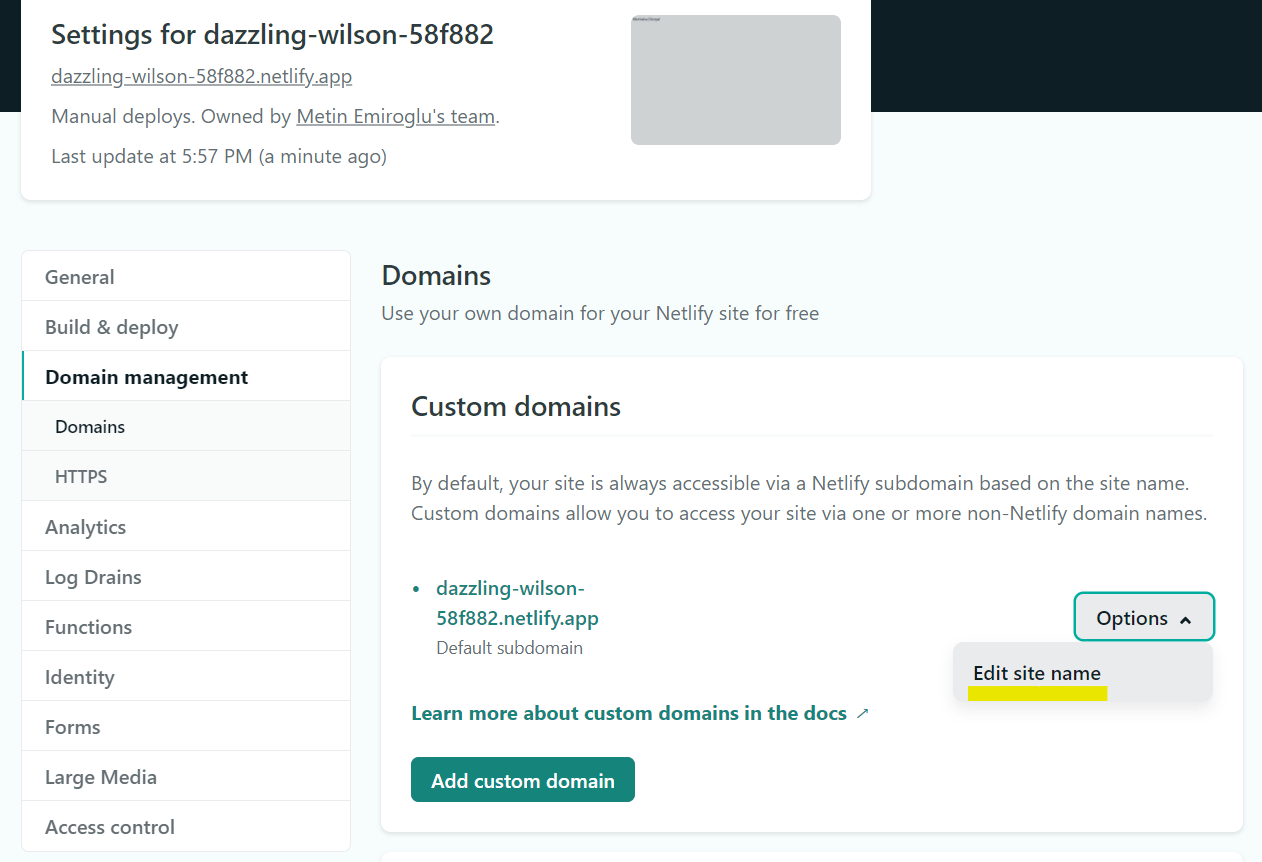The width and height of the screenshot is (1262, 862).
Task: Open Metin Emiroglu's team link
Action: (396, 116)
